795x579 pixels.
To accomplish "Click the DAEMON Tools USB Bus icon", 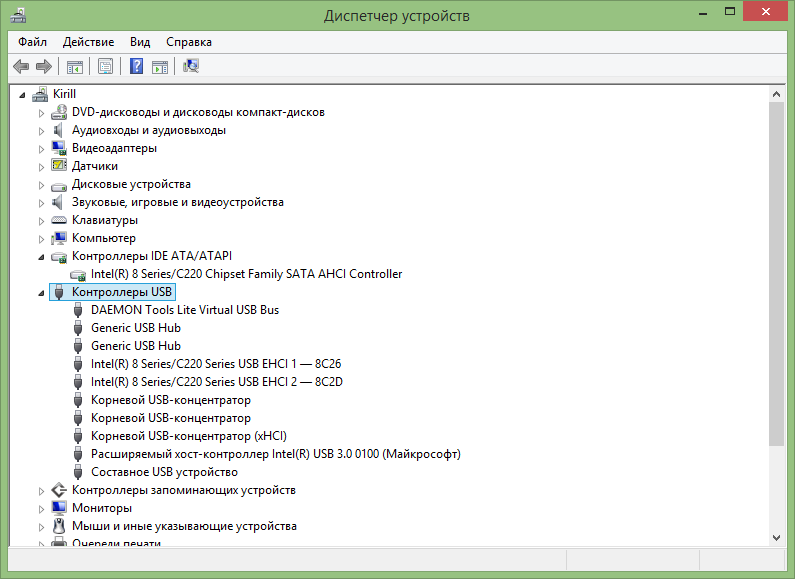I will [78, 310].
